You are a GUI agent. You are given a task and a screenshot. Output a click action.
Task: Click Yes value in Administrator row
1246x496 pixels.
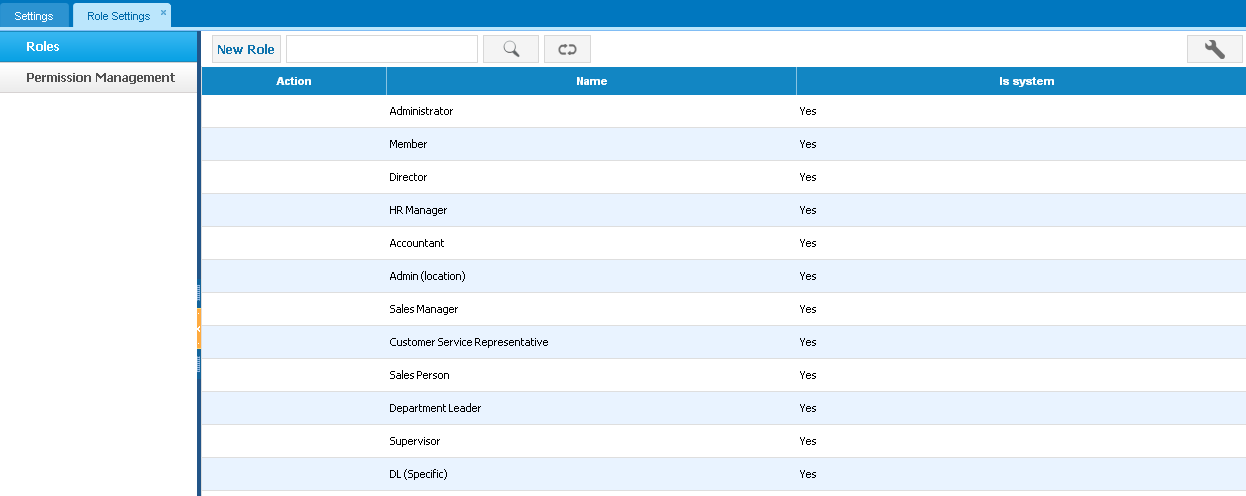click(808, 111)
